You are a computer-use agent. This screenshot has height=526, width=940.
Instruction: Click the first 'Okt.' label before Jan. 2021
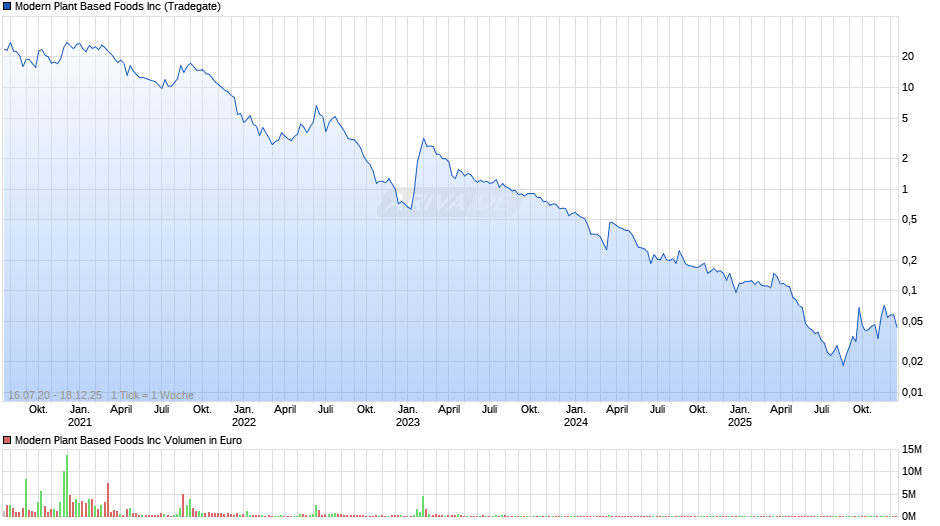(x=38, y=410)
